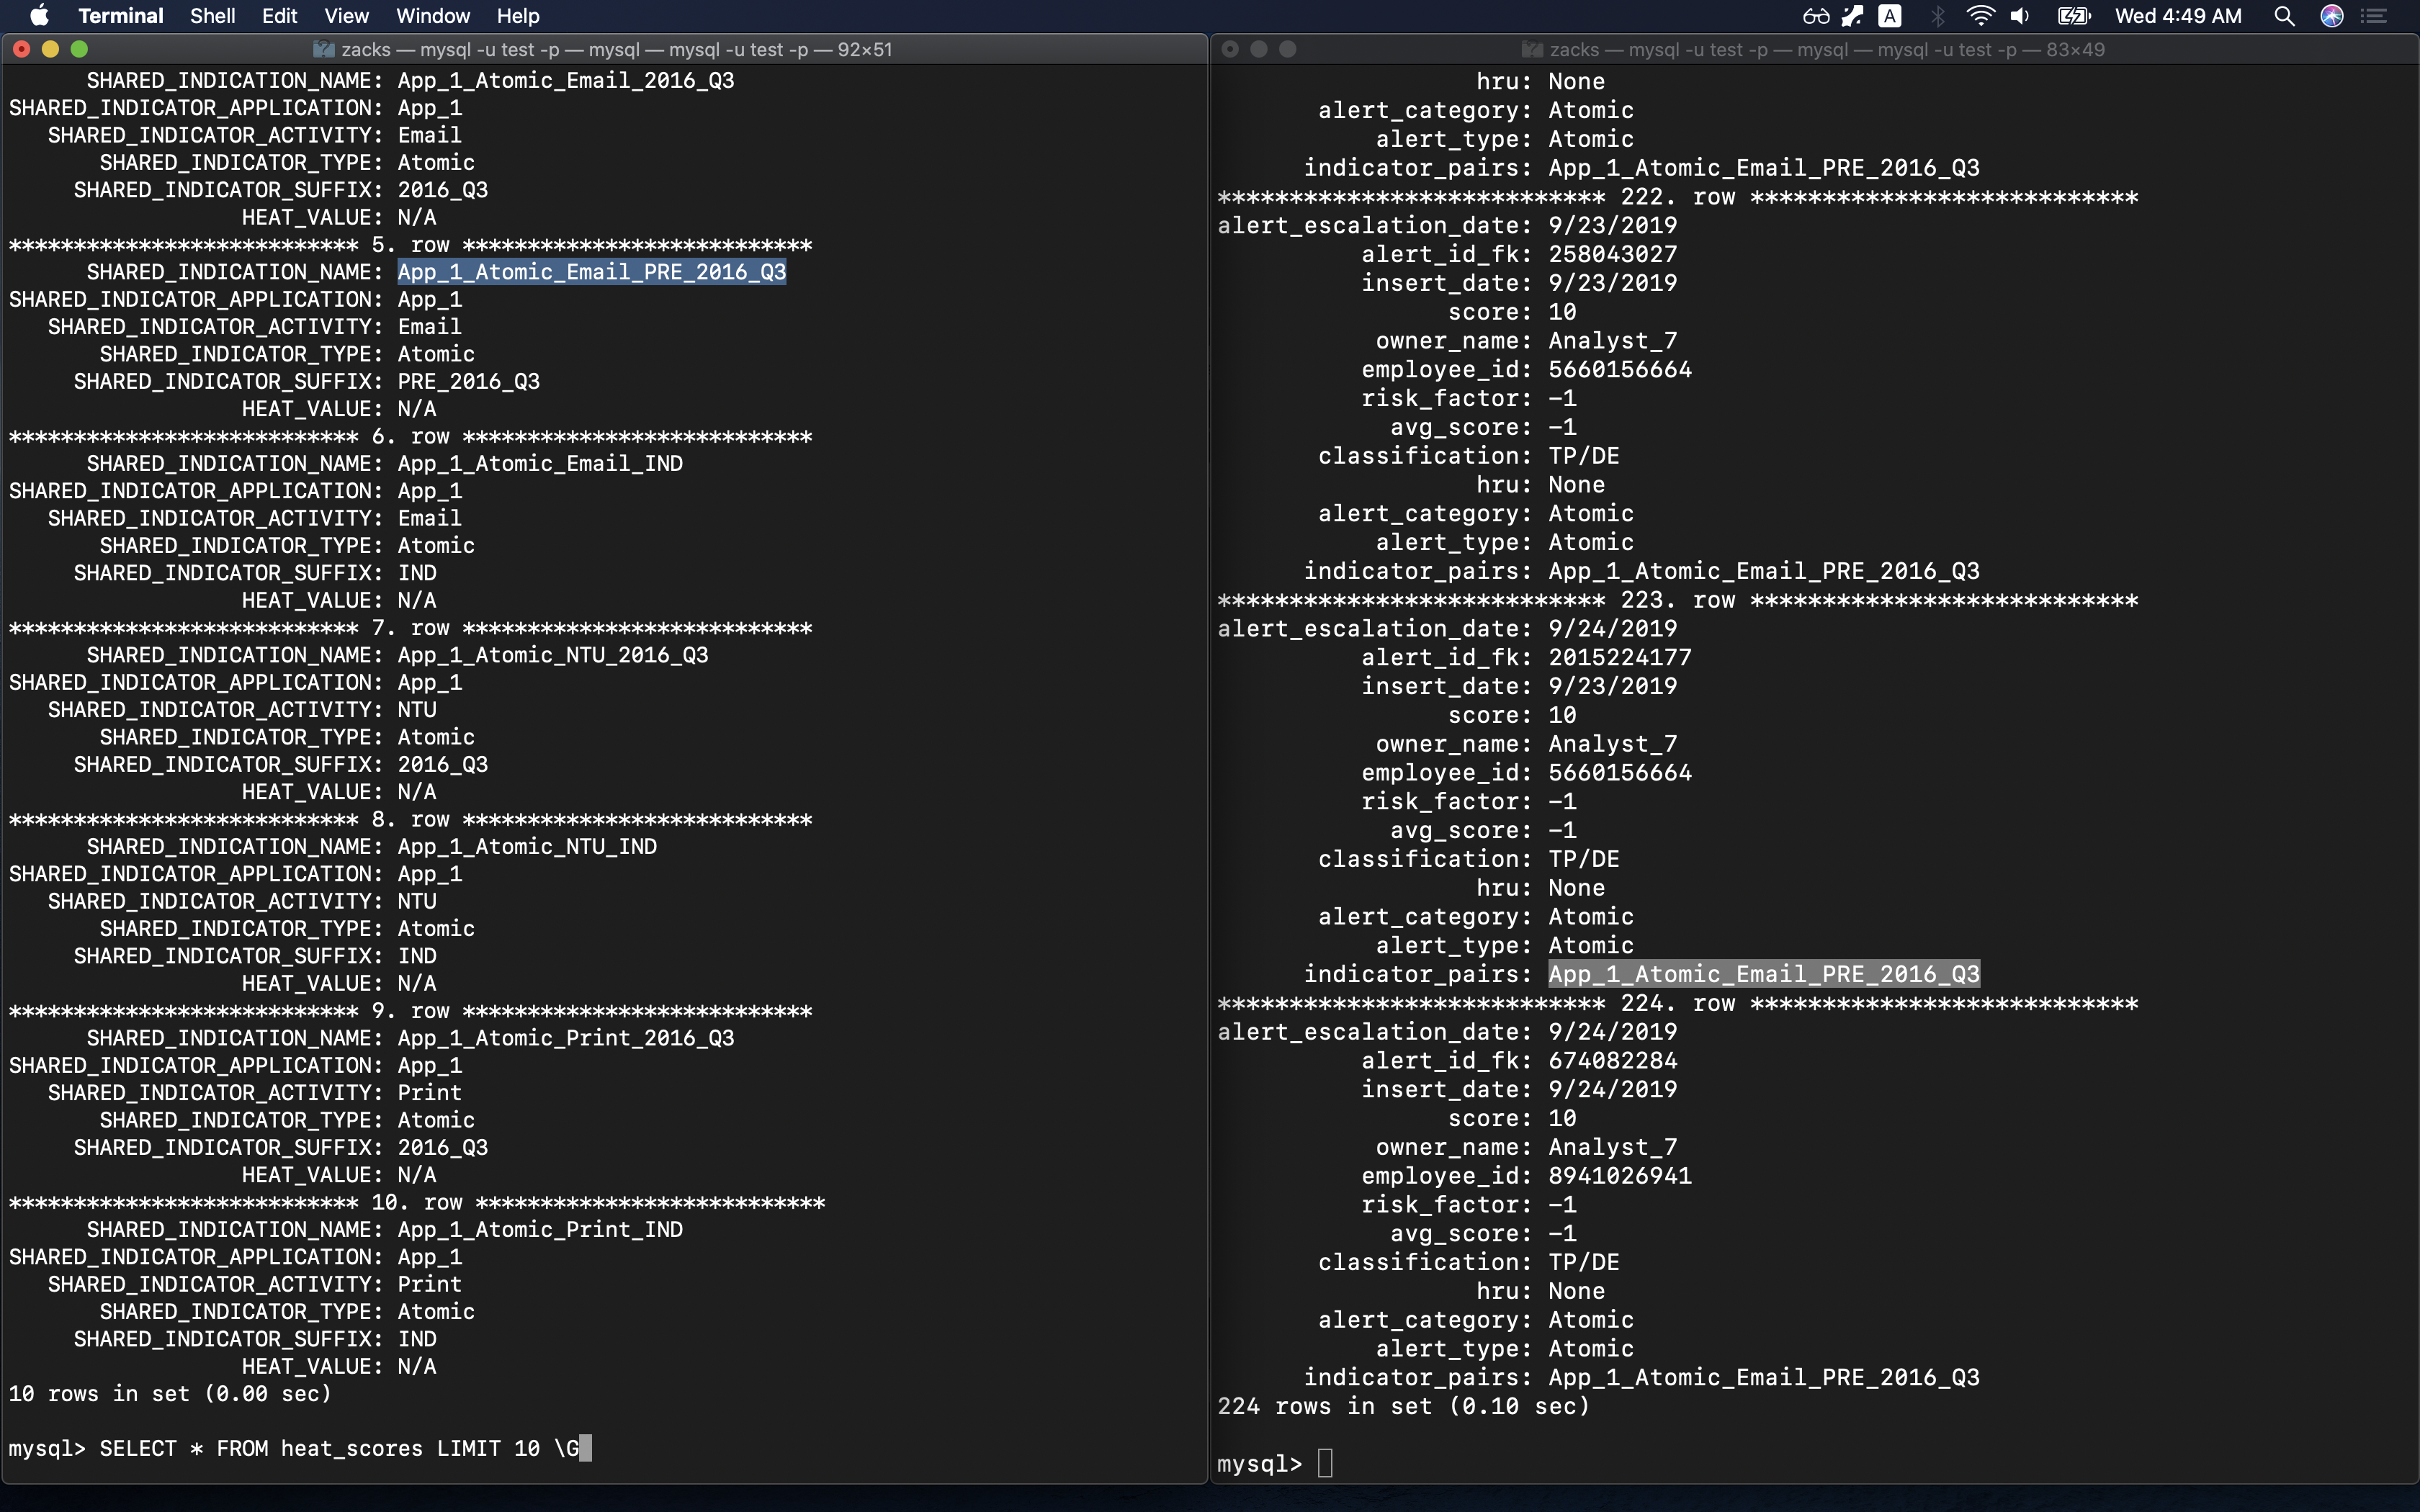Open the Notification Center list icon
The height and width of the screenshot is (1512, 2420).
pyautogui.click(x=2374, y=16)
